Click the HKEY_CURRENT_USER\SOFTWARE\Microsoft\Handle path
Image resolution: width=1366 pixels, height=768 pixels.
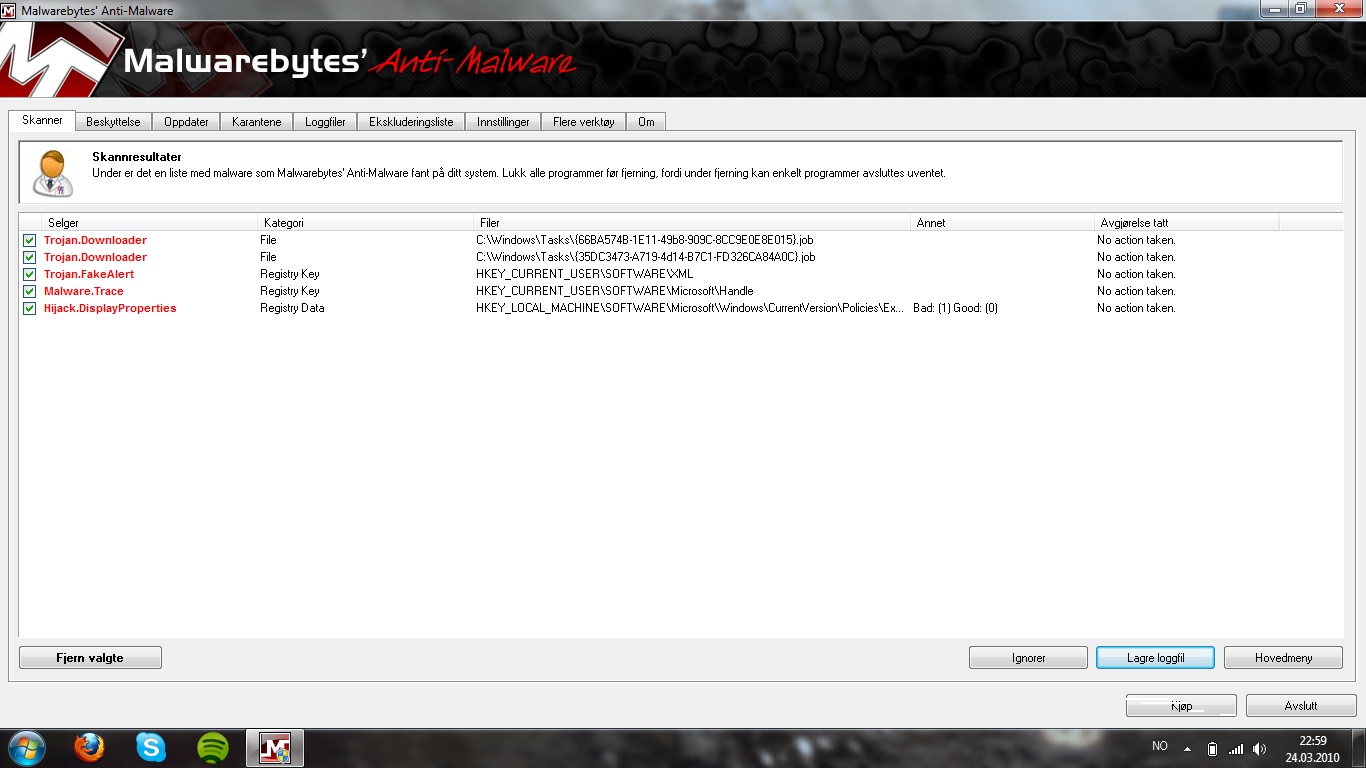tap(614, 291)
